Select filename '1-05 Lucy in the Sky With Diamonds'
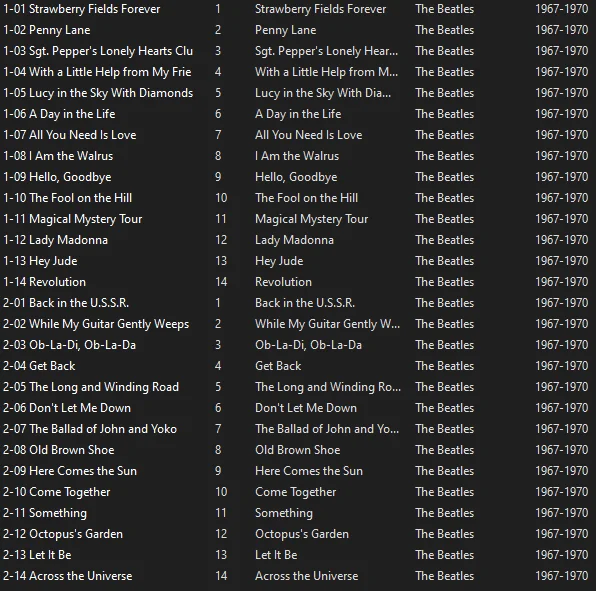 (98, 93)
